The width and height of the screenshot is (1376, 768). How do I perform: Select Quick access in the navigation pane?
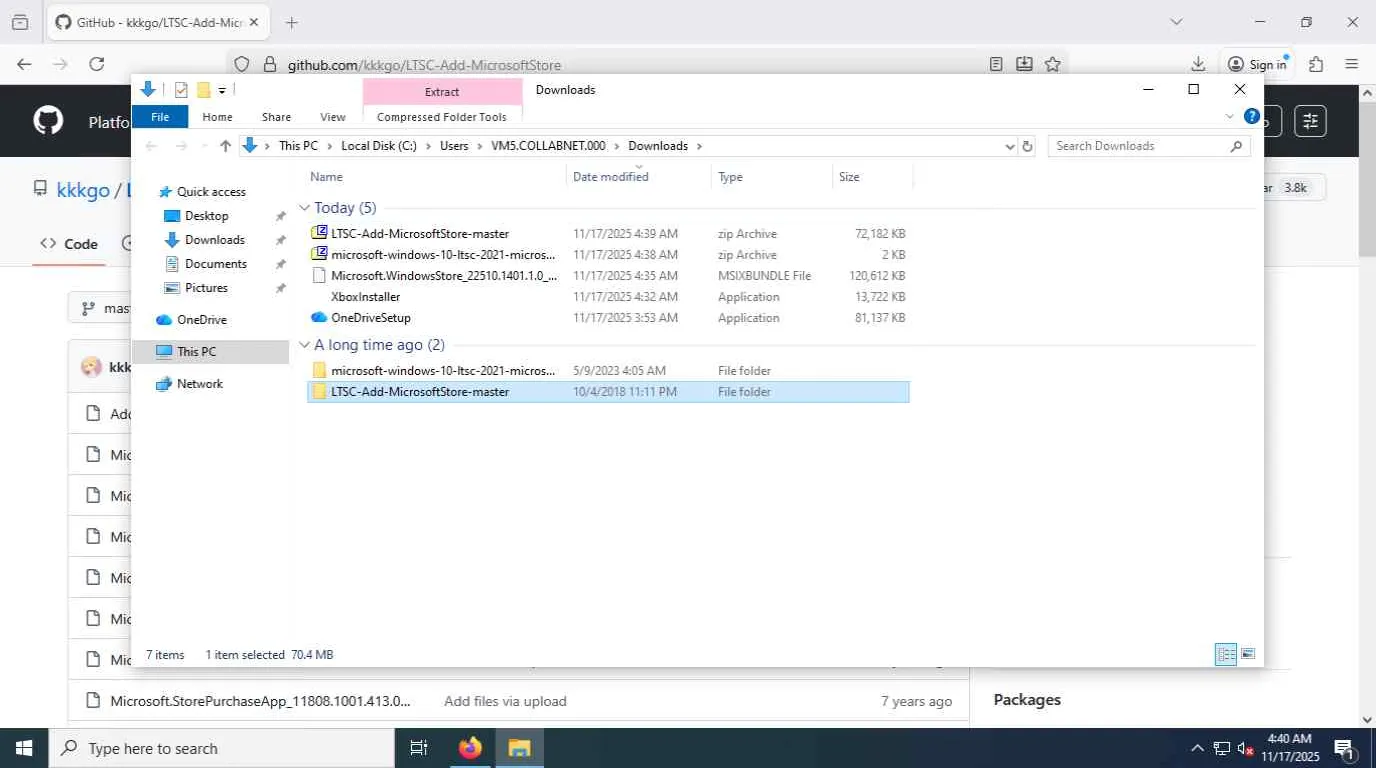point(211,192)
